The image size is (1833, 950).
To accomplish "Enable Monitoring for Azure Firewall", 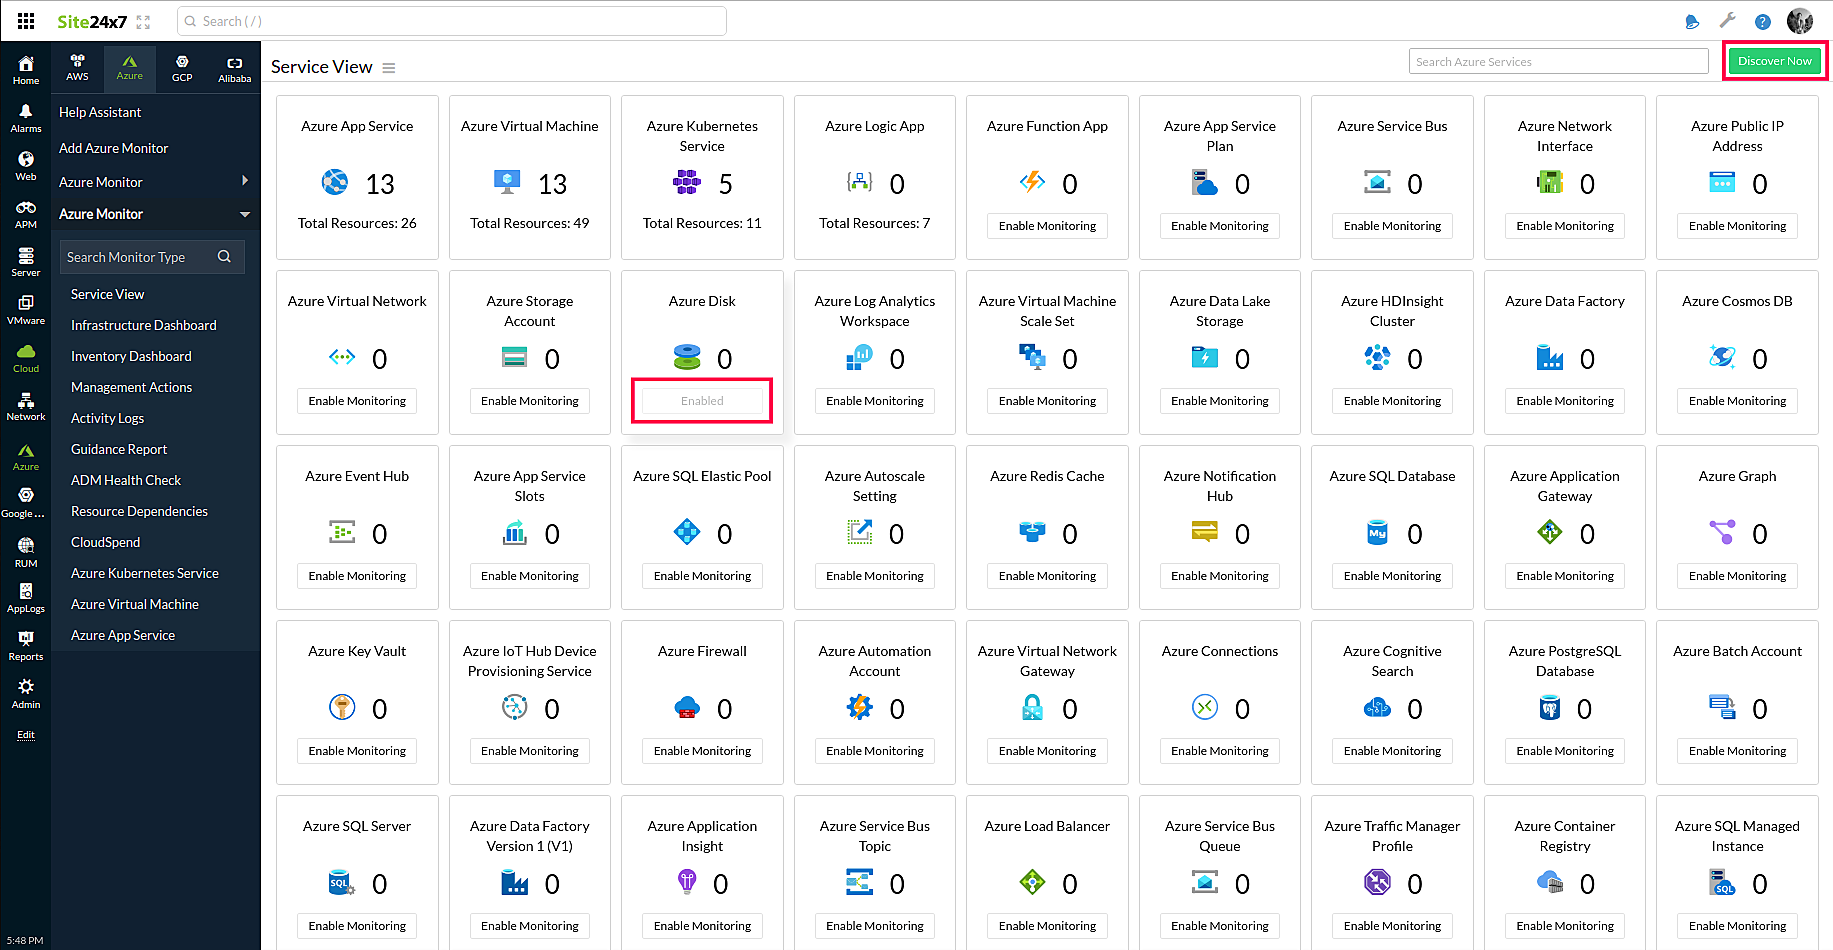I will click(x=701, y=750).
